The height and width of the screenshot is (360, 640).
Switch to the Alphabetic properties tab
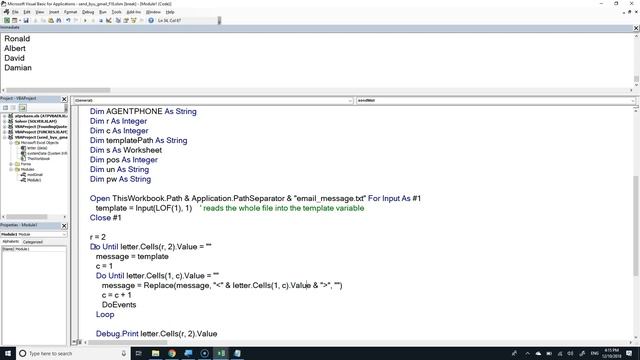point(11,242)
